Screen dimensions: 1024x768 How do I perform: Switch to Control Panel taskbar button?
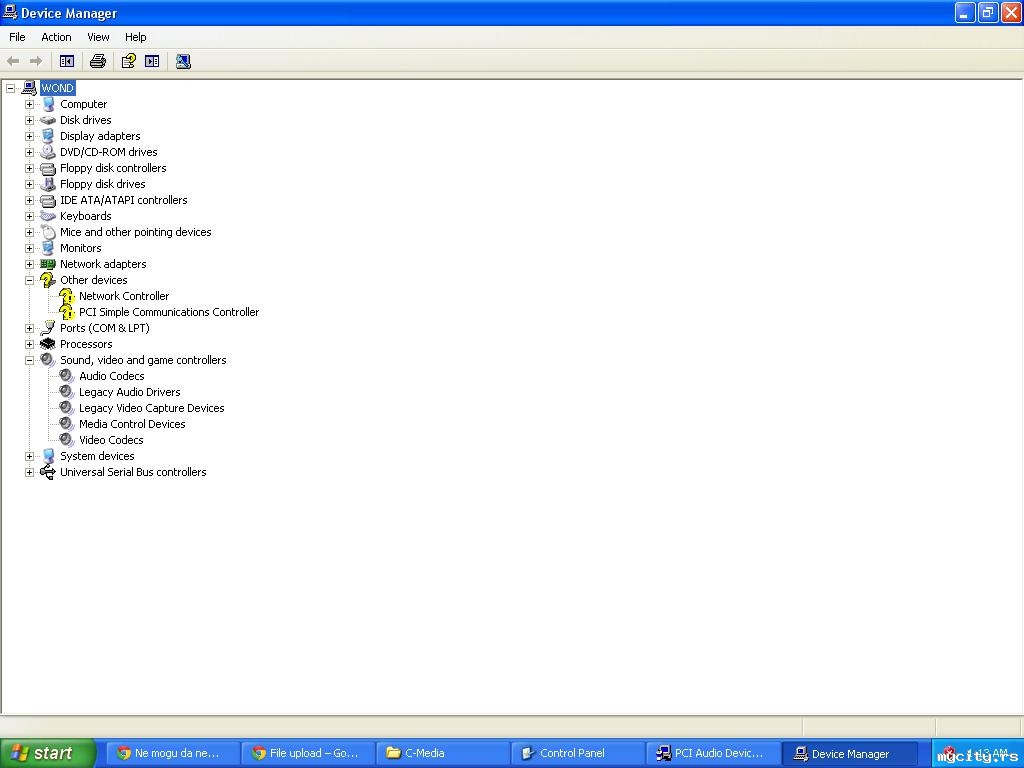578,753
